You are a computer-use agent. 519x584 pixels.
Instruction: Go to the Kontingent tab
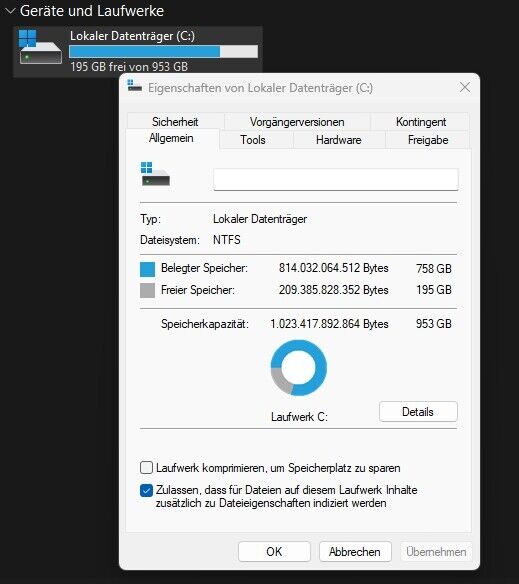421,122
